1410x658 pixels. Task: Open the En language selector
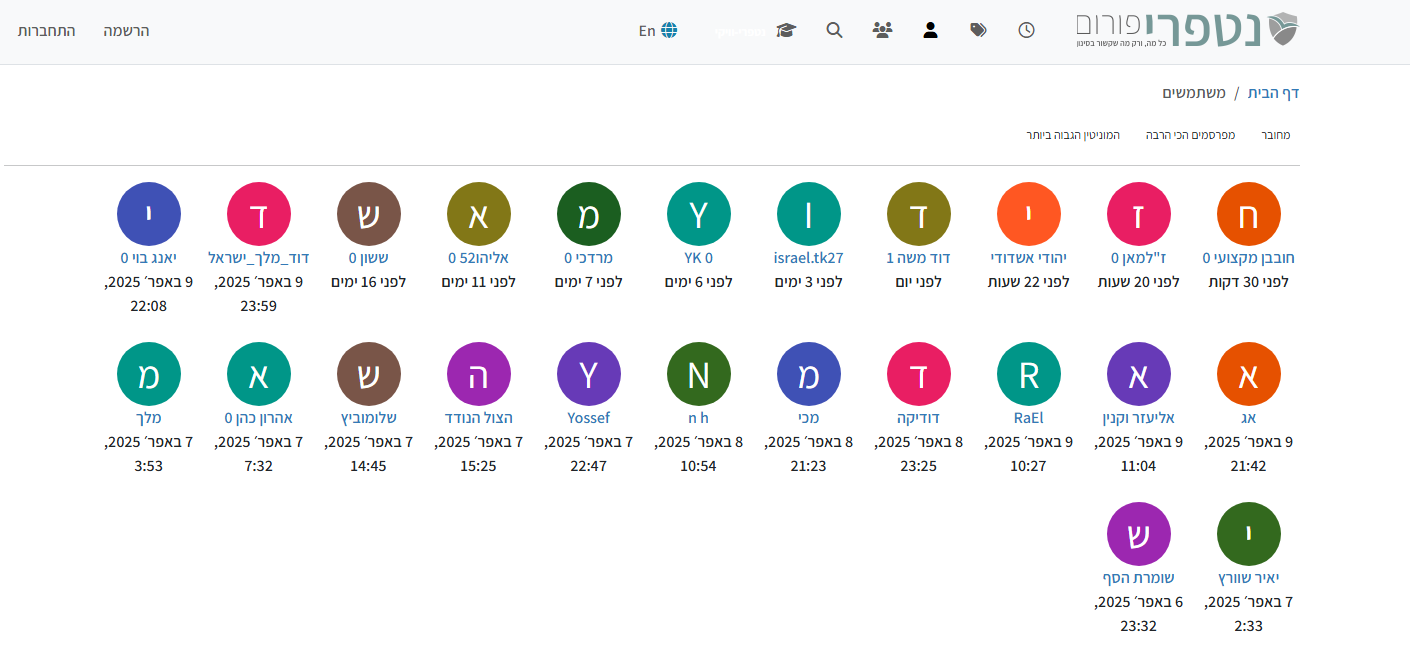pos(658,30)
